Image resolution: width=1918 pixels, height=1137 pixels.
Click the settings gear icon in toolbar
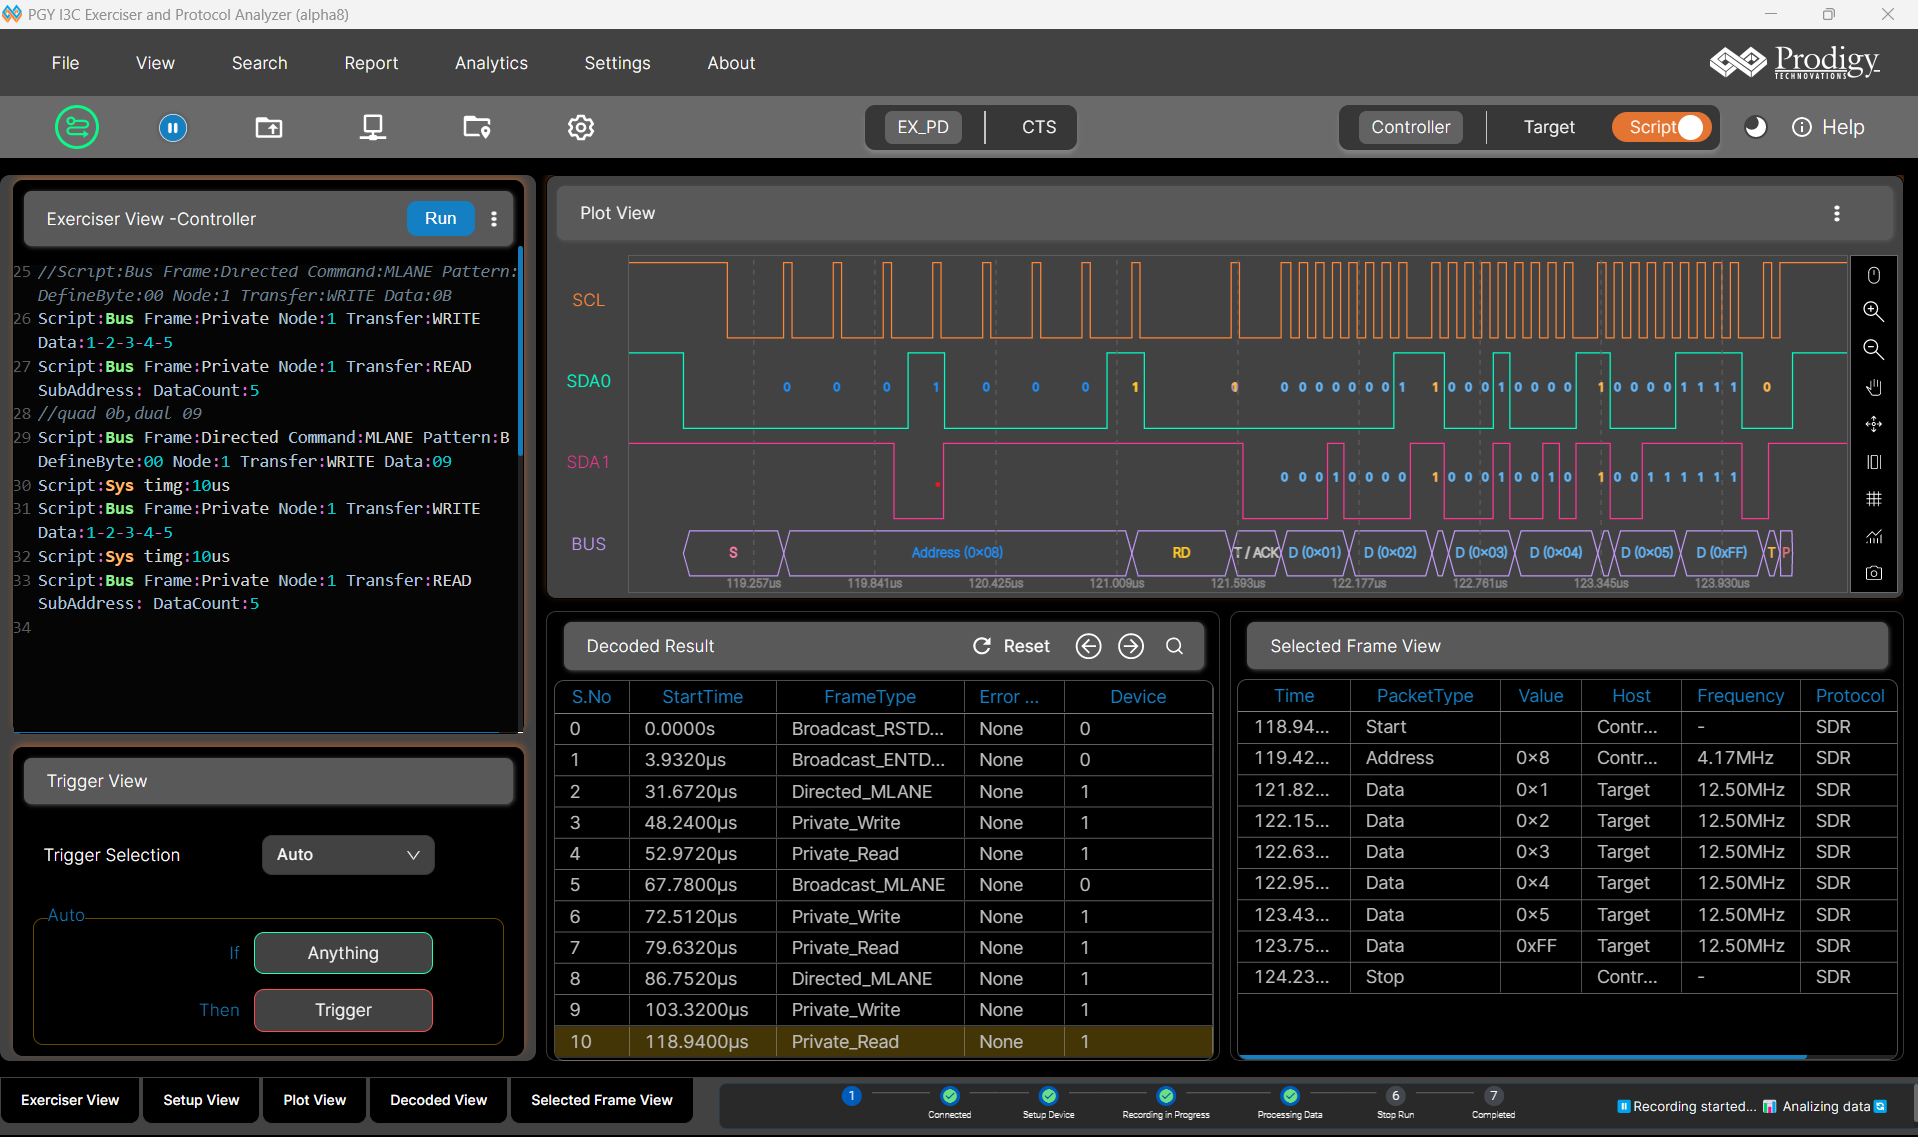tap(581, 128)
